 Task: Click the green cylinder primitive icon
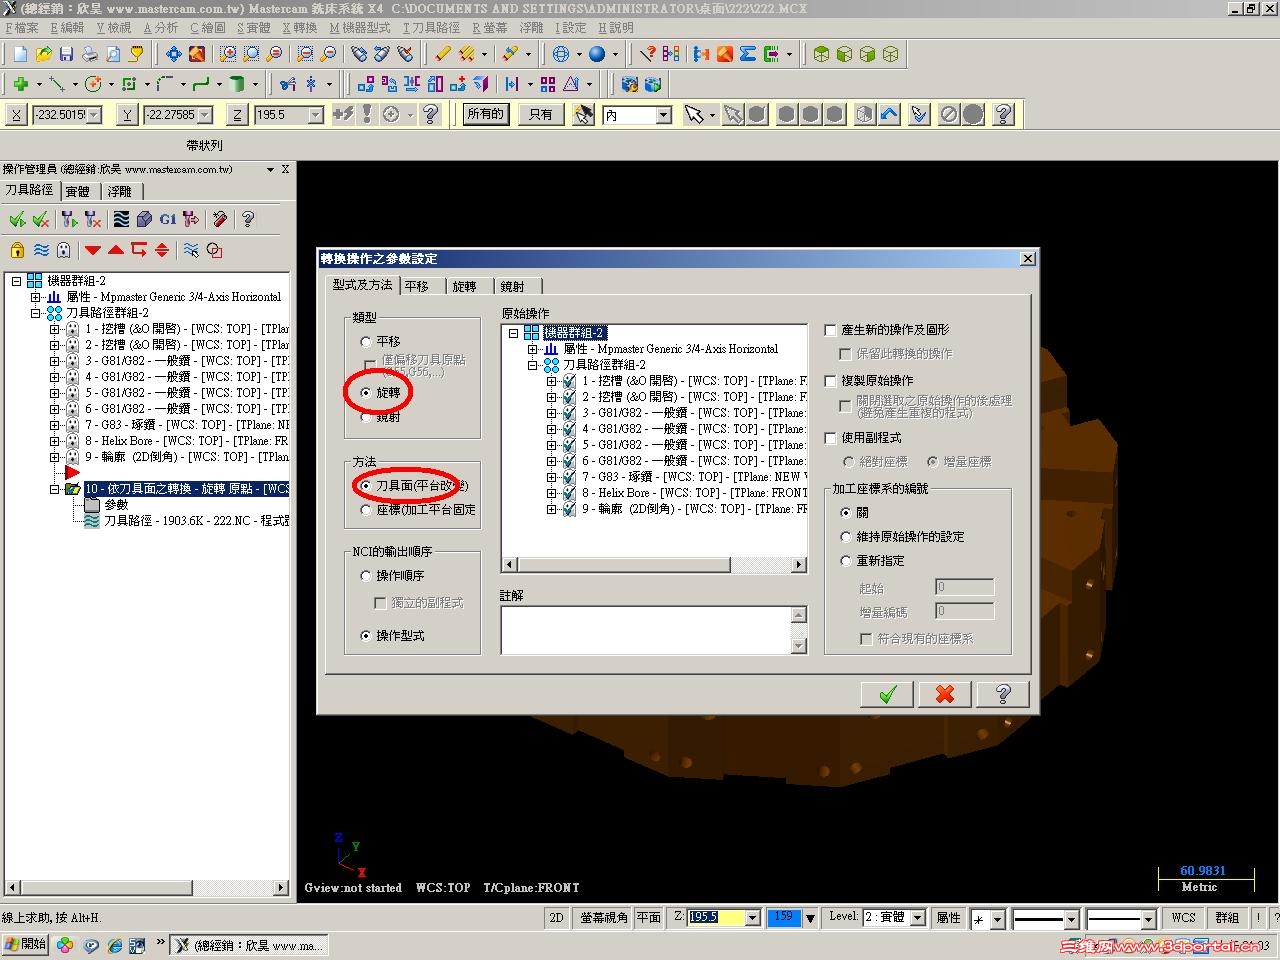pyautogui.click(x=237, y=84)
